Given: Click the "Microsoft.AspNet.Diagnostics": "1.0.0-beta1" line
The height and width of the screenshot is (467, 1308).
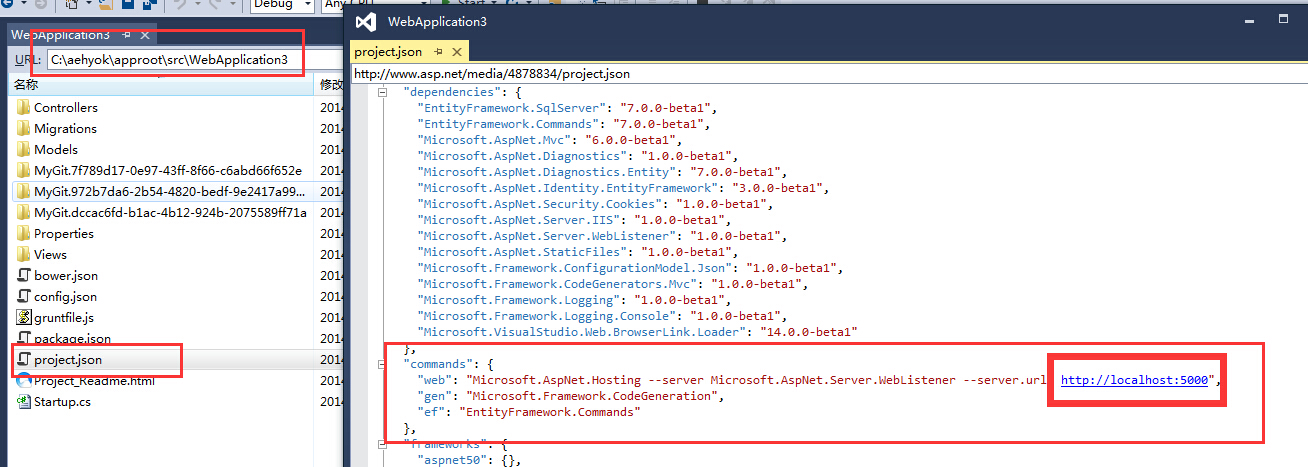Looking at the screenshot, I should (579, 156).
